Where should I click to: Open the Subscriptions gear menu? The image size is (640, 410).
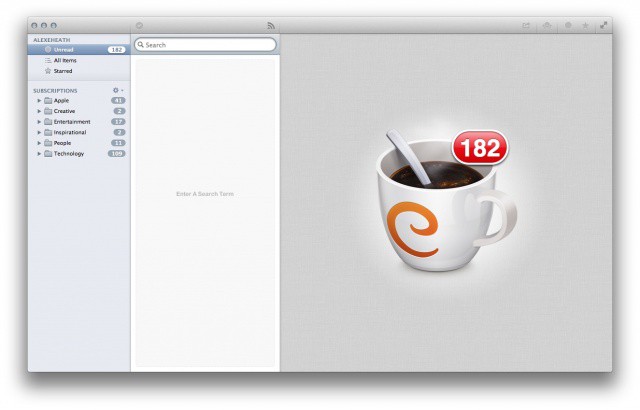[x=117, y=90]
